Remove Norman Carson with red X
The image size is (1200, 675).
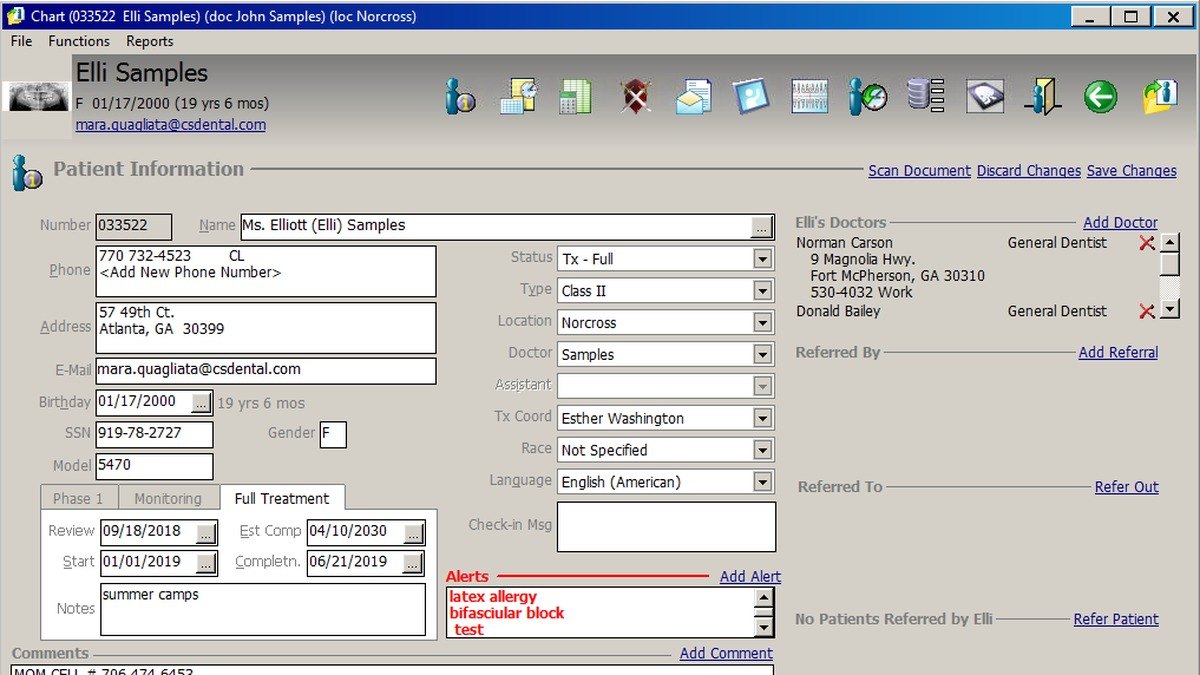[1147, 243]
